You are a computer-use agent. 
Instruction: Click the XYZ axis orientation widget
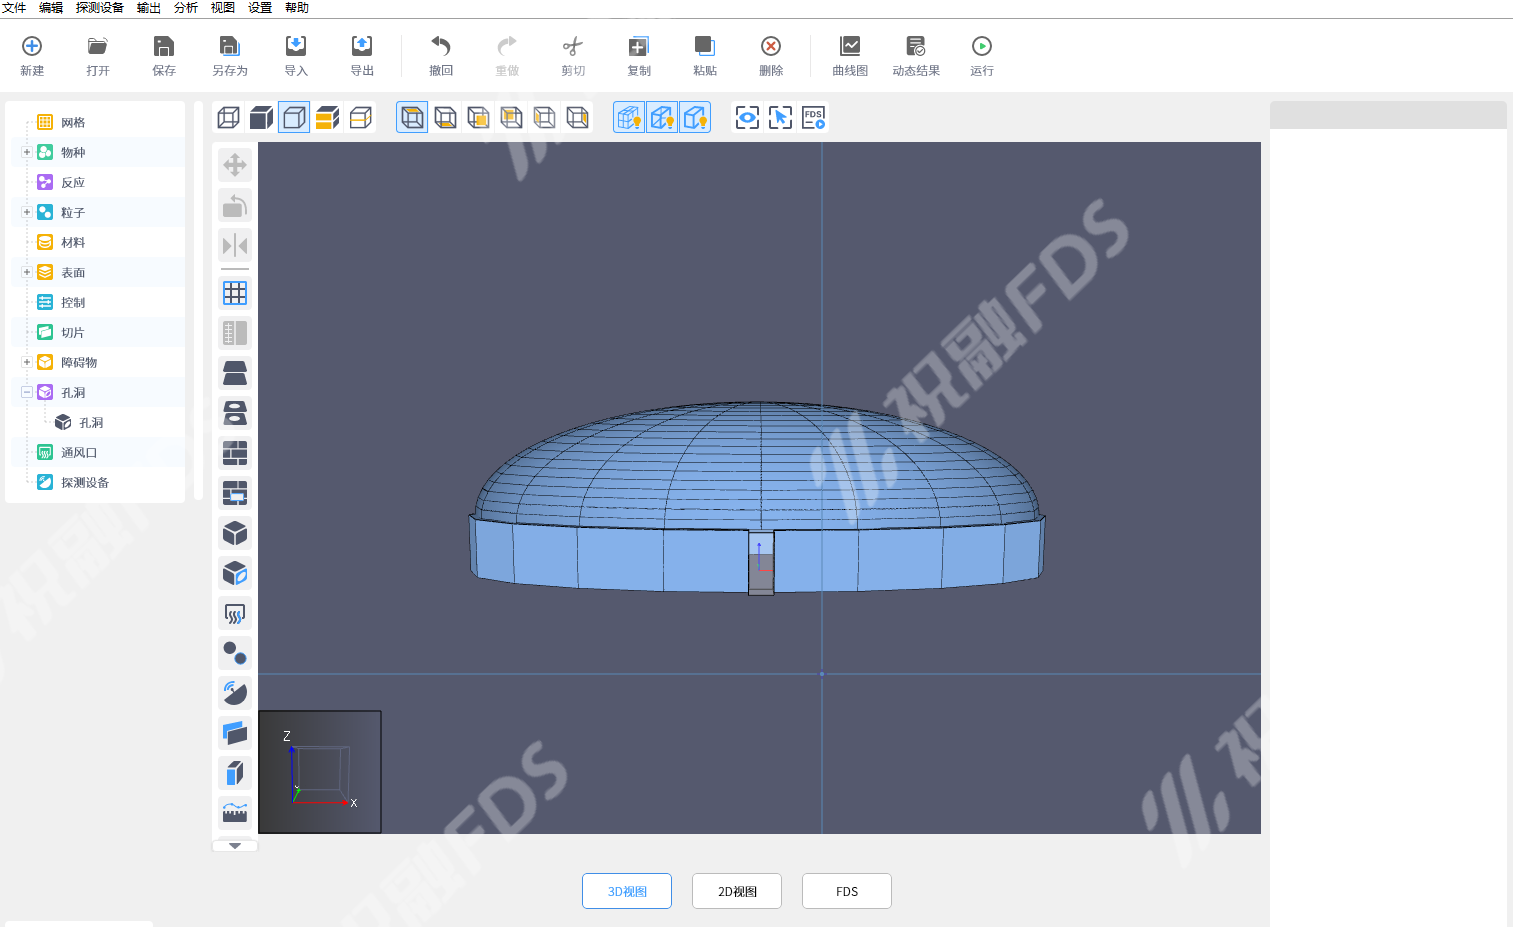[320, 772]
